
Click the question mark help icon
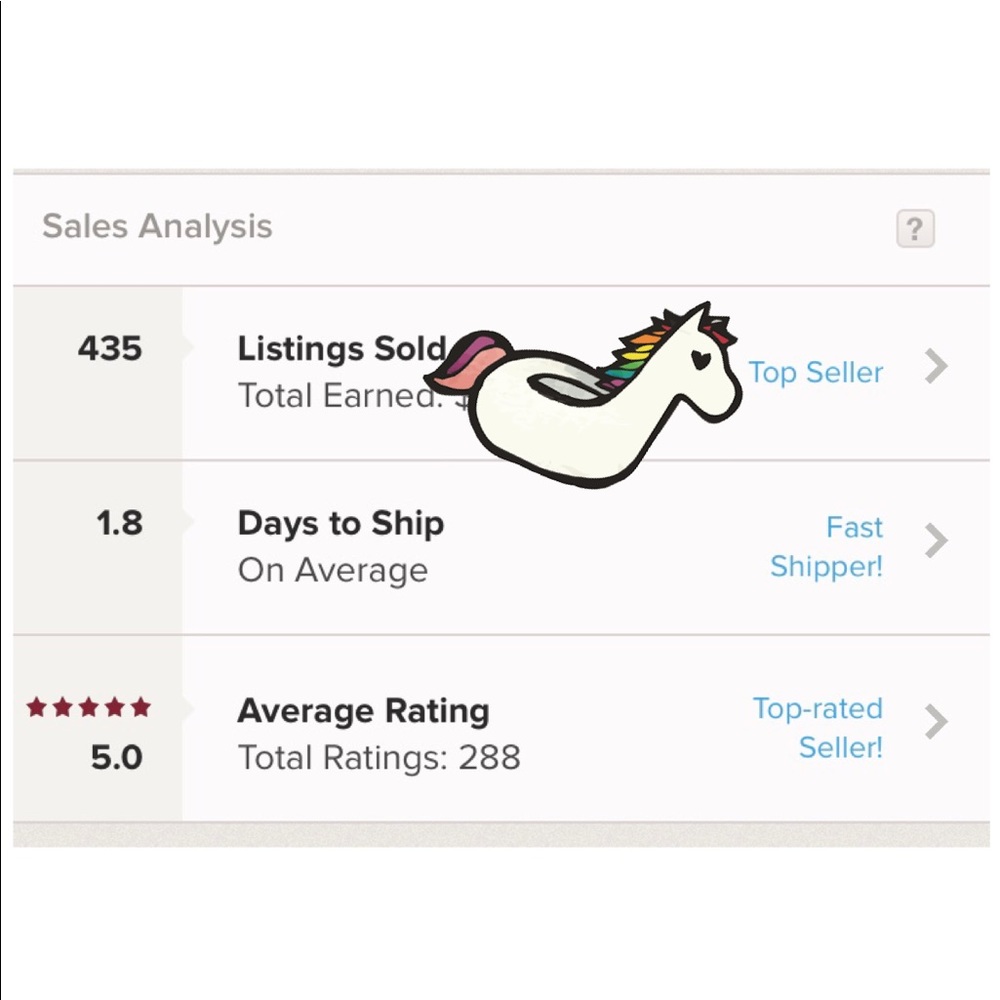[x=914, y=229]
